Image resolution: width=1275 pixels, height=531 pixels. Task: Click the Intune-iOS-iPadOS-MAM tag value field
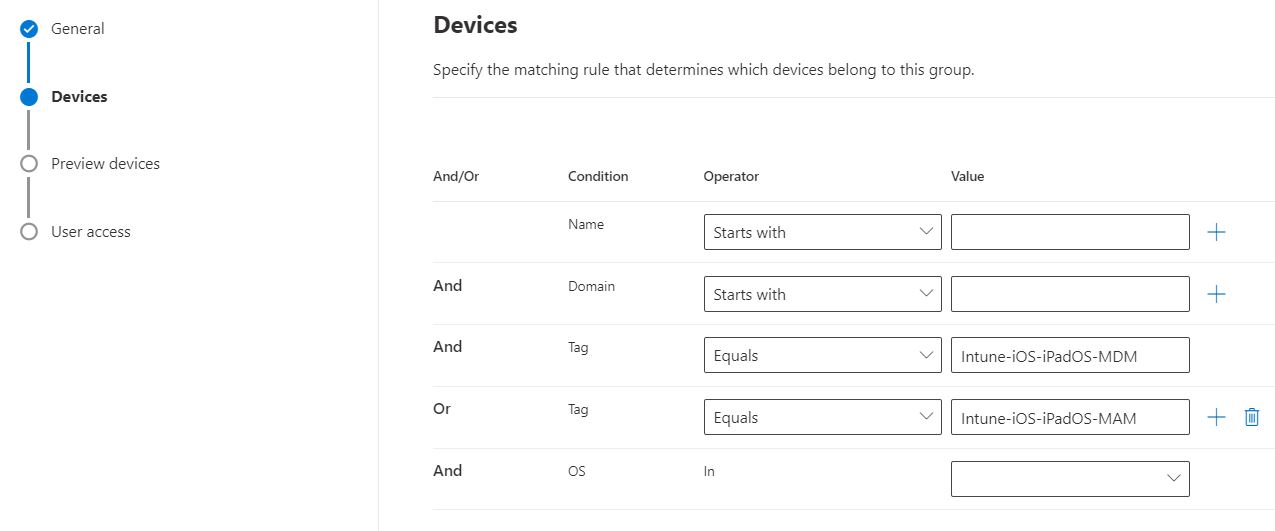coord(1070,417)
